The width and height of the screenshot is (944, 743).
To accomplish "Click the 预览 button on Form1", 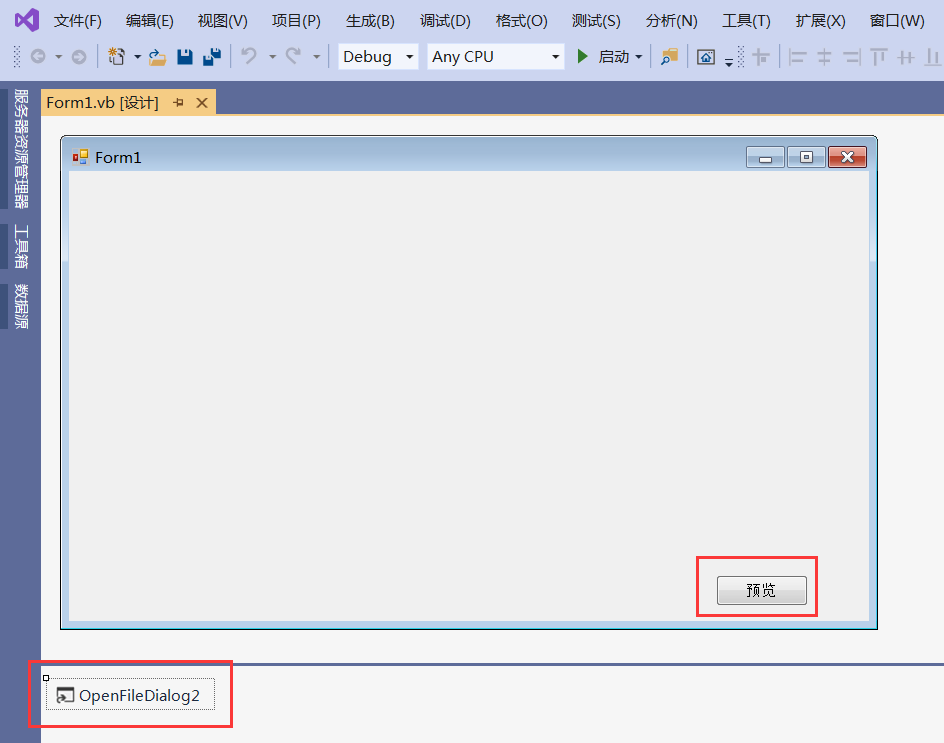I will coord(761,590).
